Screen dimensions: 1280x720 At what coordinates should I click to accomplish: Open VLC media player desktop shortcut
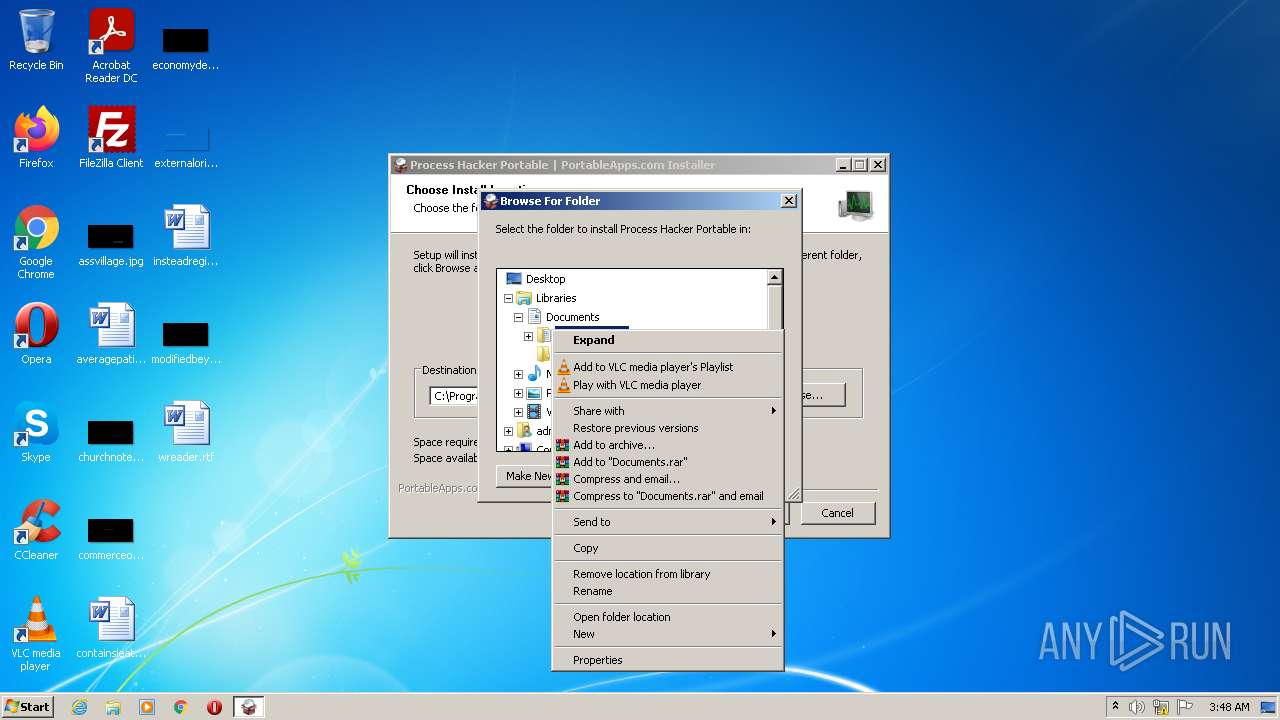tap(36, 634)
